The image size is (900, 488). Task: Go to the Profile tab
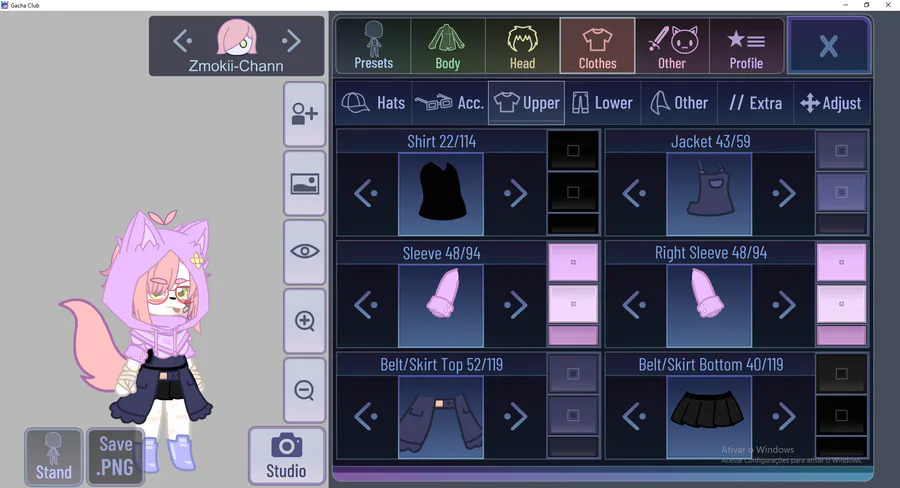[746, 46]
